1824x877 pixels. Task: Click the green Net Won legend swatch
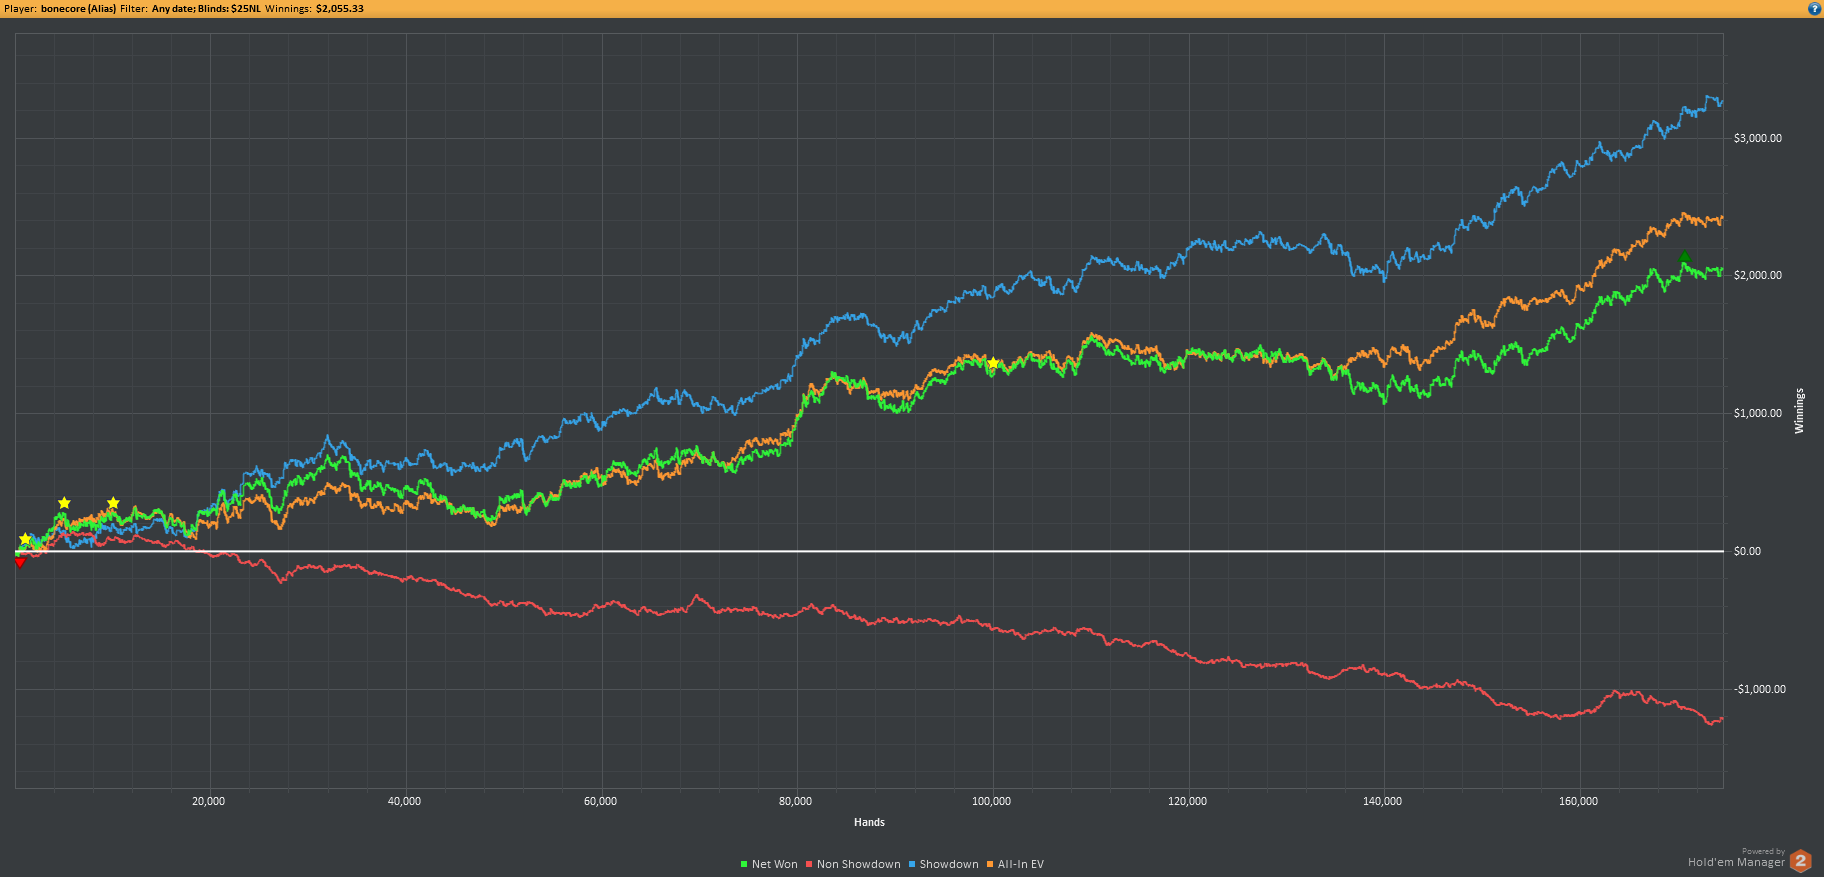pos(744,864)
